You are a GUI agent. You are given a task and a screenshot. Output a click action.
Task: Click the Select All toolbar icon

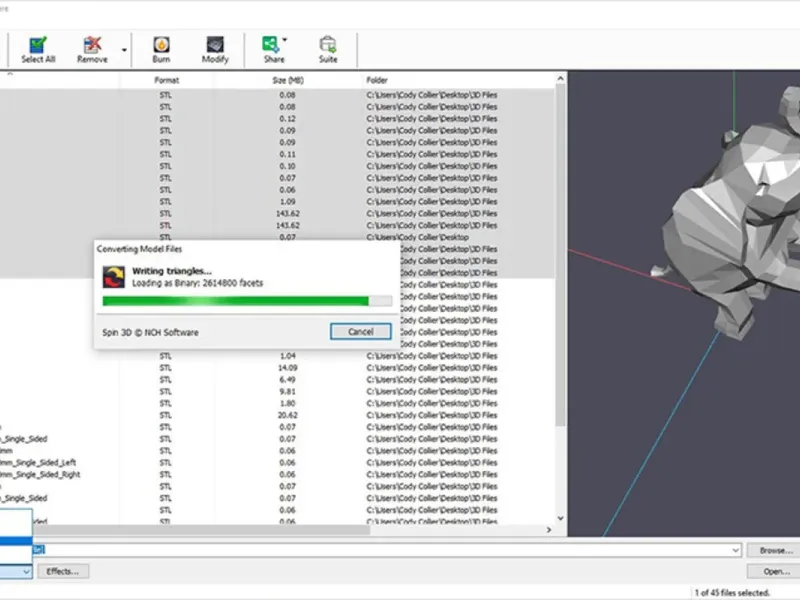point(38,49)
